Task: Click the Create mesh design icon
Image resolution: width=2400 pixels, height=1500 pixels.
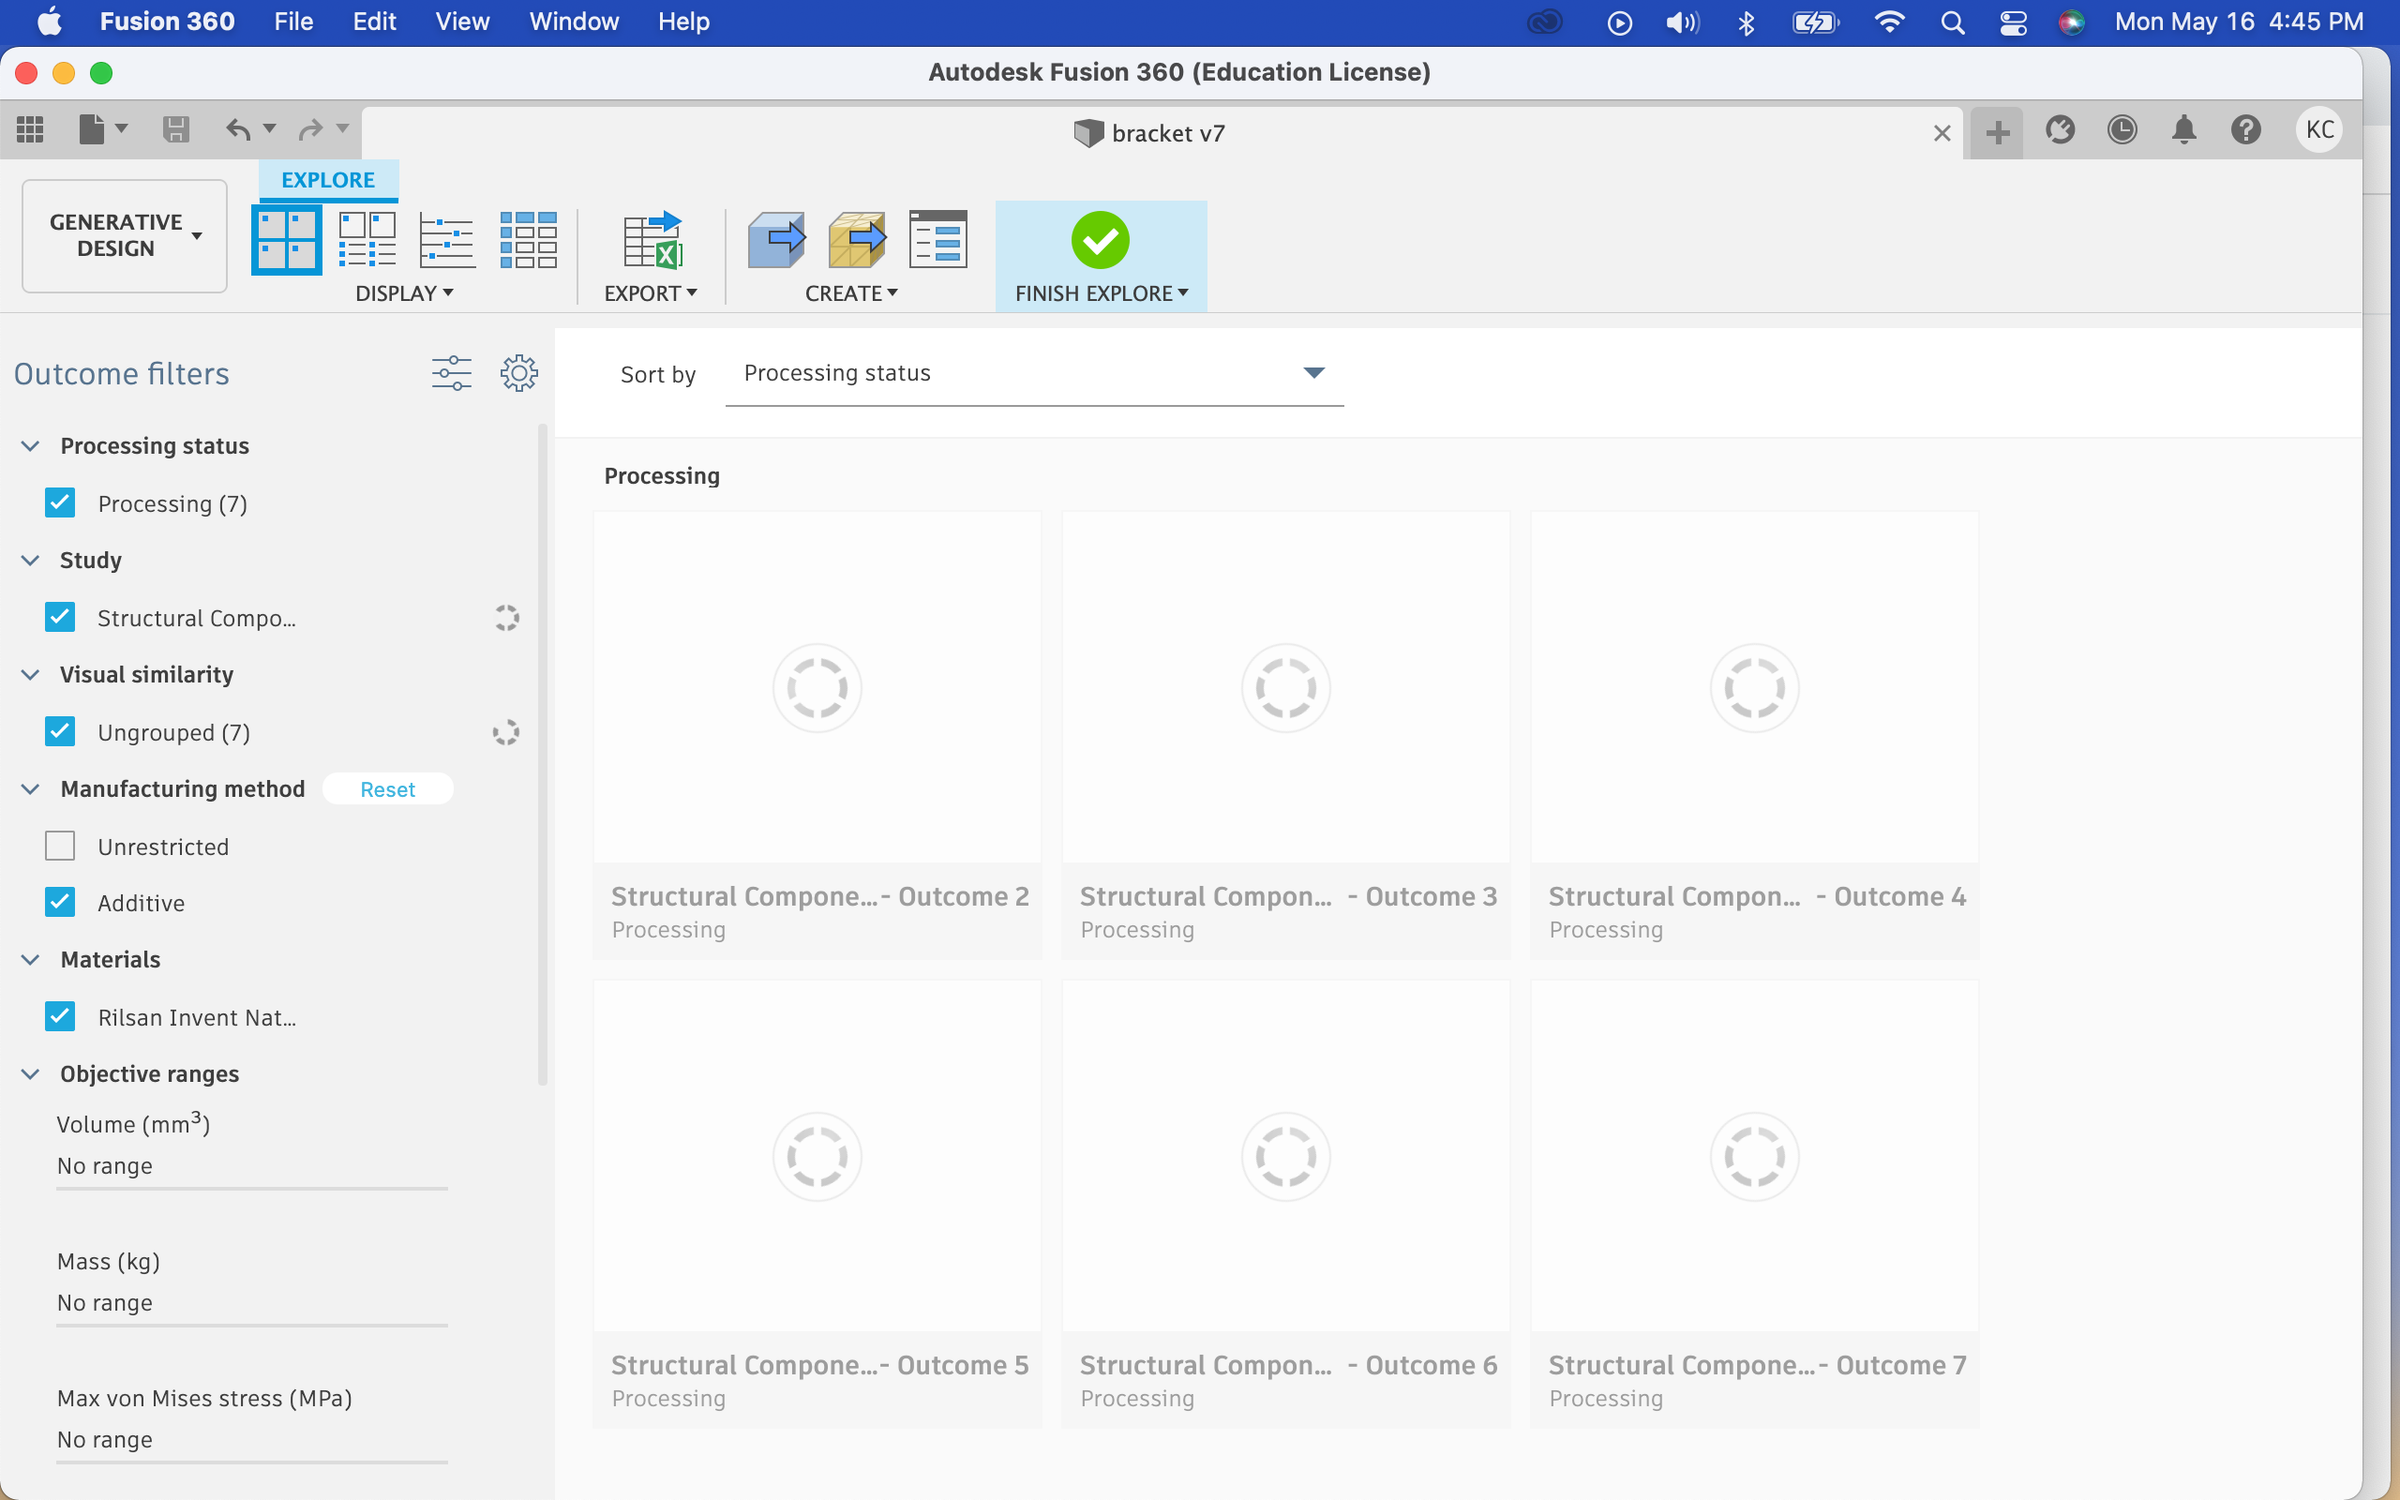Action: click(x=857, y=240)
